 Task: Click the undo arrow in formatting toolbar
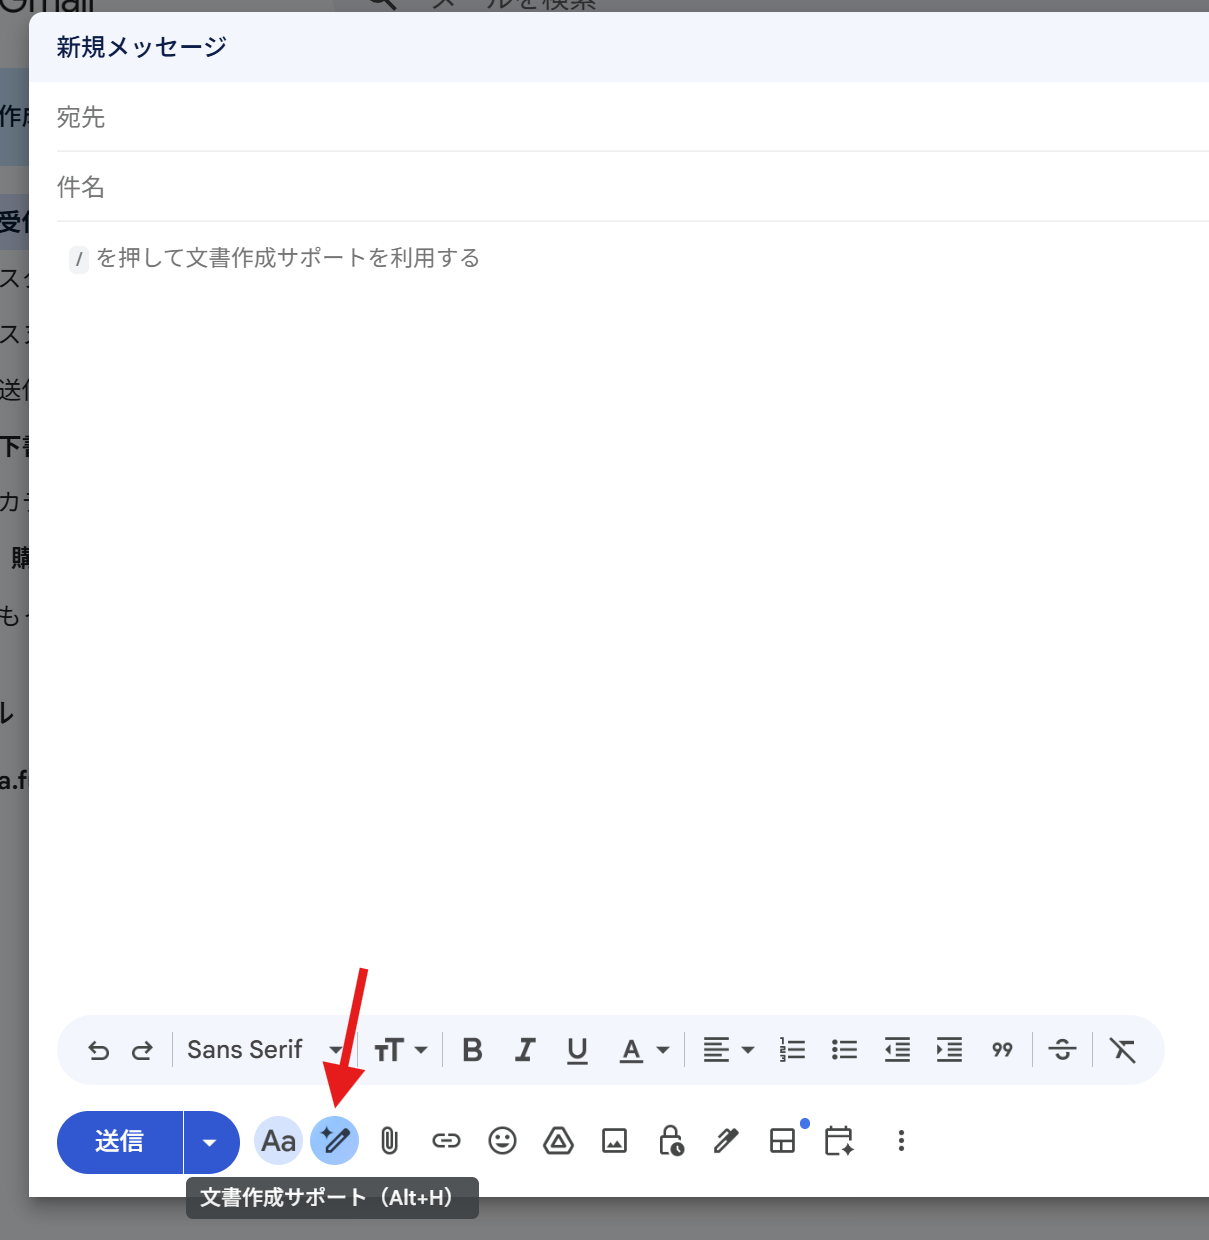[98, 1050]
